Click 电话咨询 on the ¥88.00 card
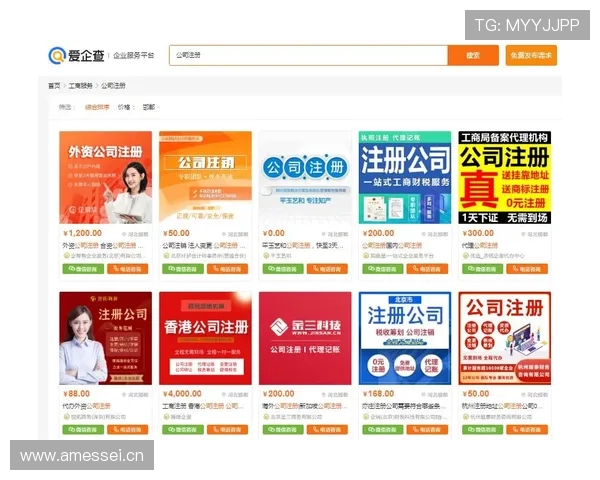This screenshot has width=600, height=480. 128,430
